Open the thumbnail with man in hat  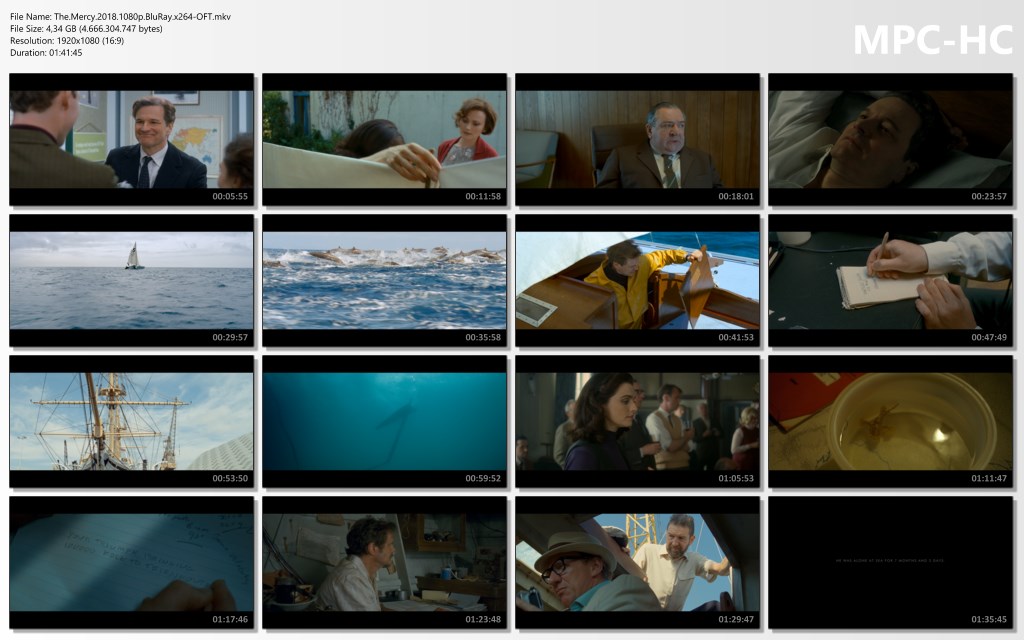pos(637,562)
